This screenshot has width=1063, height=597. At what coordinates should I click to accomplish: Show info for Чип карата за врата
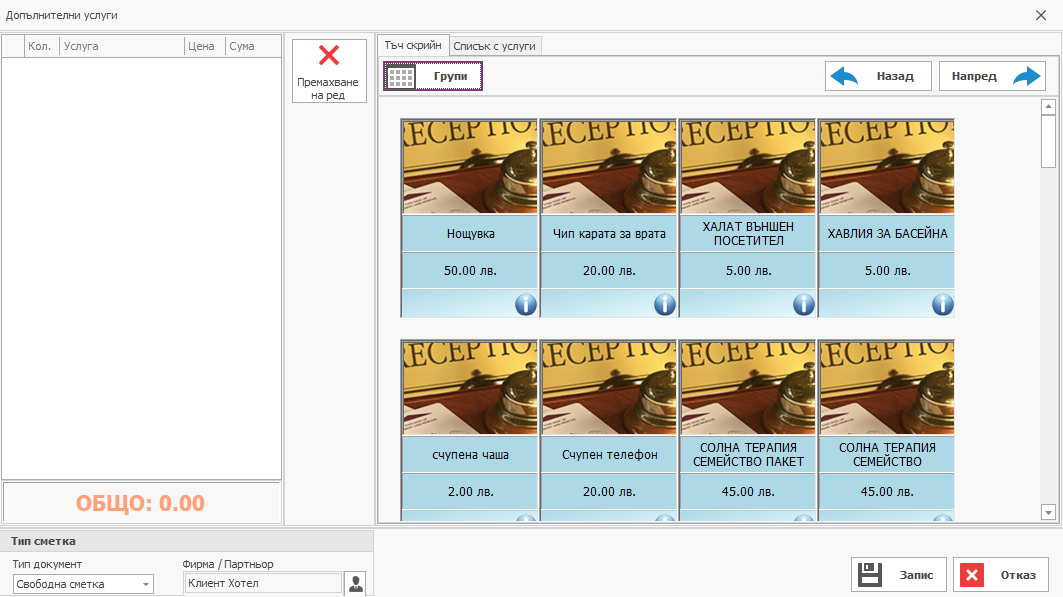(x=664, y=304)
